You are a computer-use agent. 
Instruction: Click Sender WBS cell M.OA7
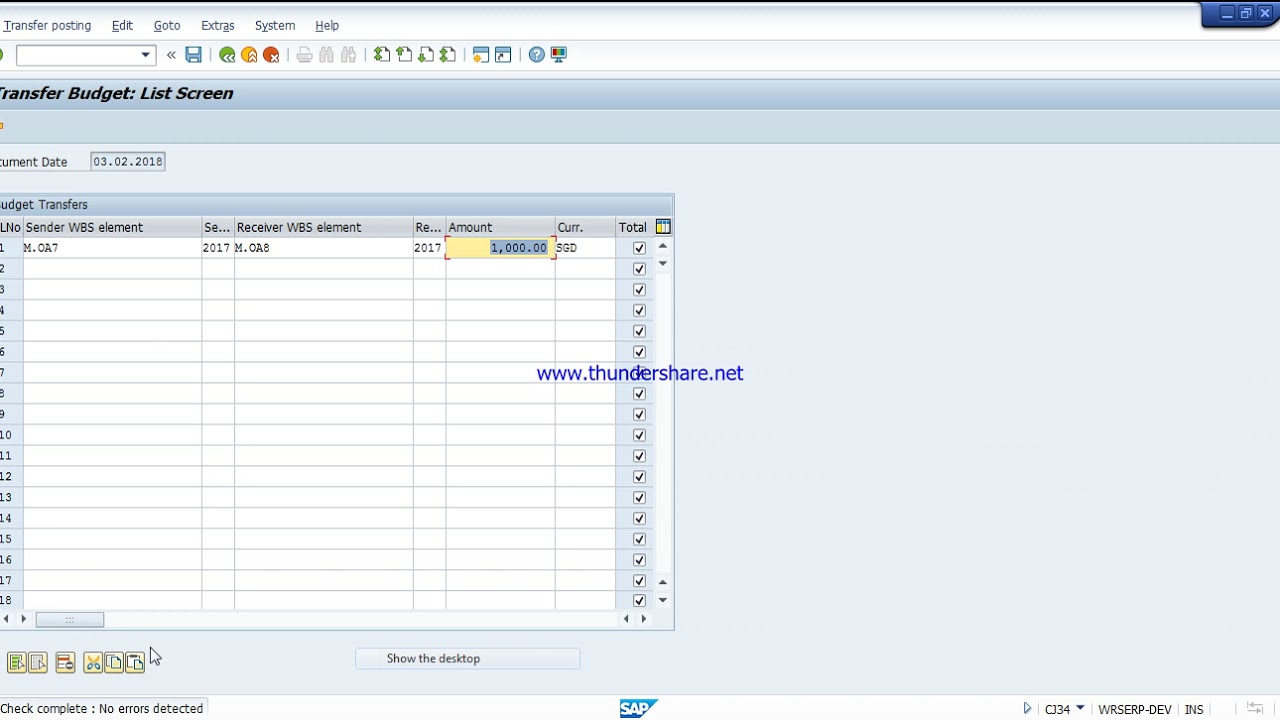112,248
